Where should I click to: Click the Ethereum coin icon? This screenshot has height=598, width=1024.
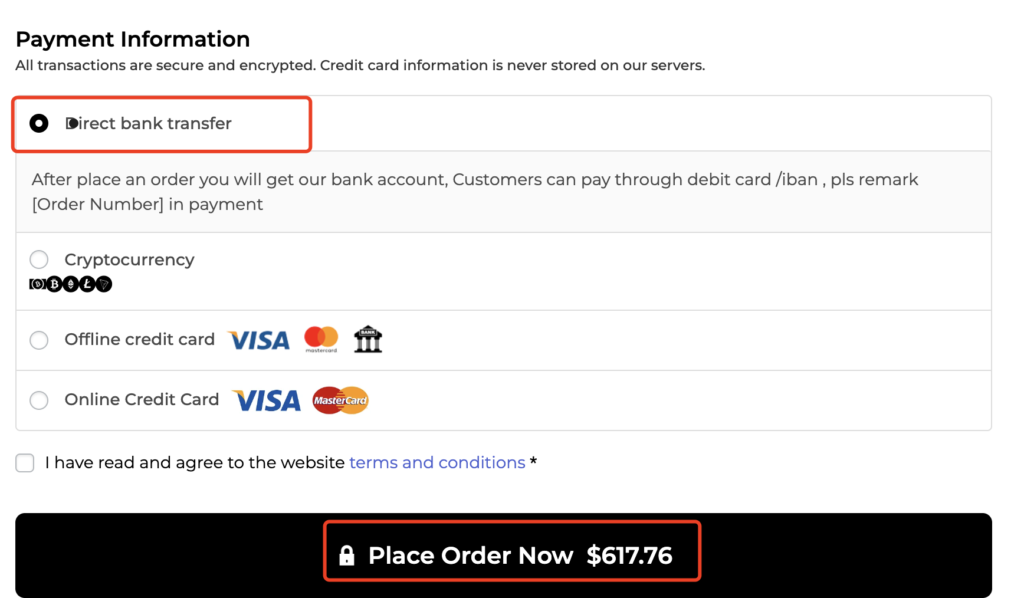tap(71, 284)
